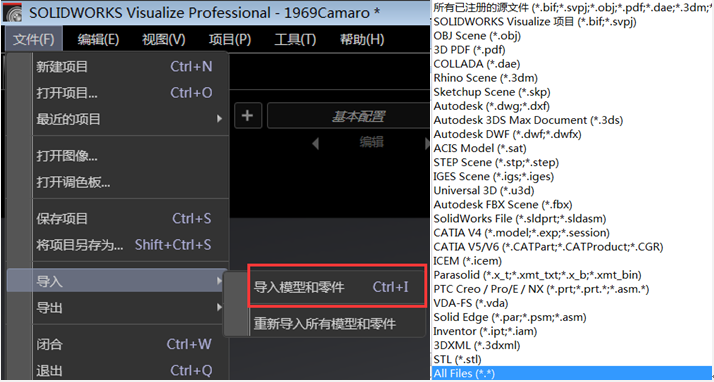
Task: Open the 项目(P) menu
Action: point(230,40)
